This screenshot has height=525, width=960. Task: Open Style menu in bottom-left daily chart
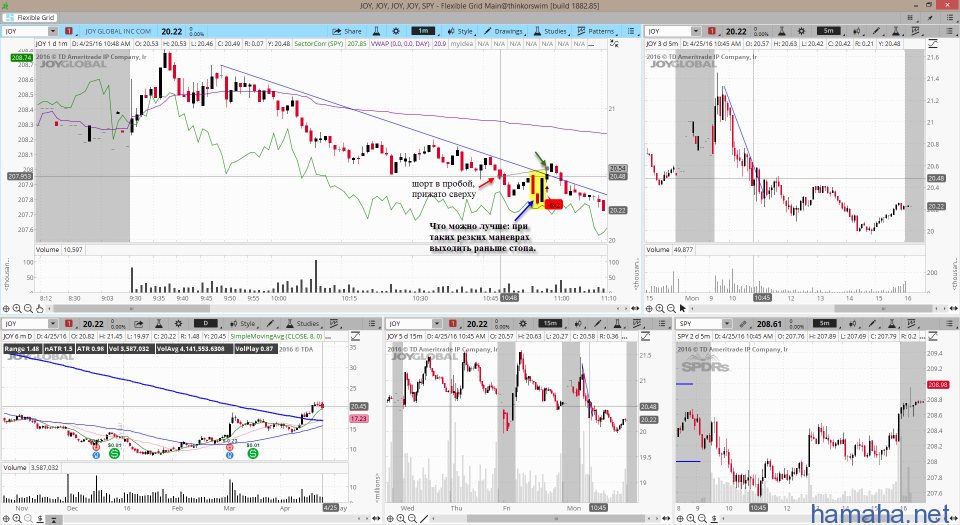tap(242, 324)
